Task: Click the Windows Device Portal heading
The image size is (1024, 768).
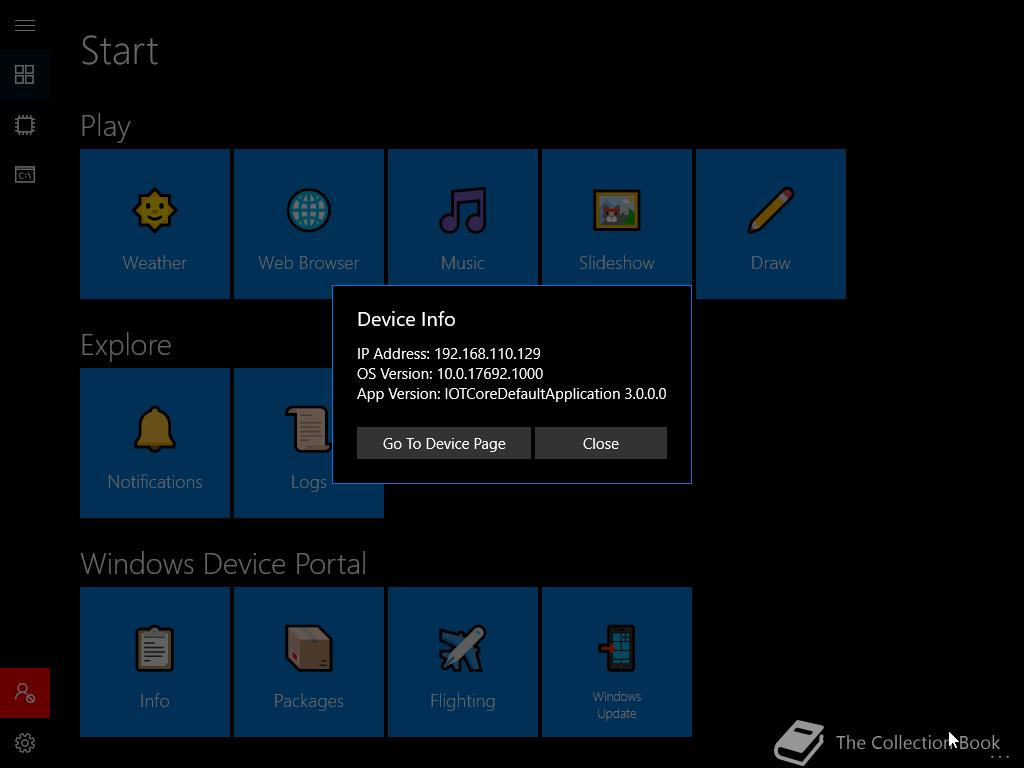Action: point(223,564)
